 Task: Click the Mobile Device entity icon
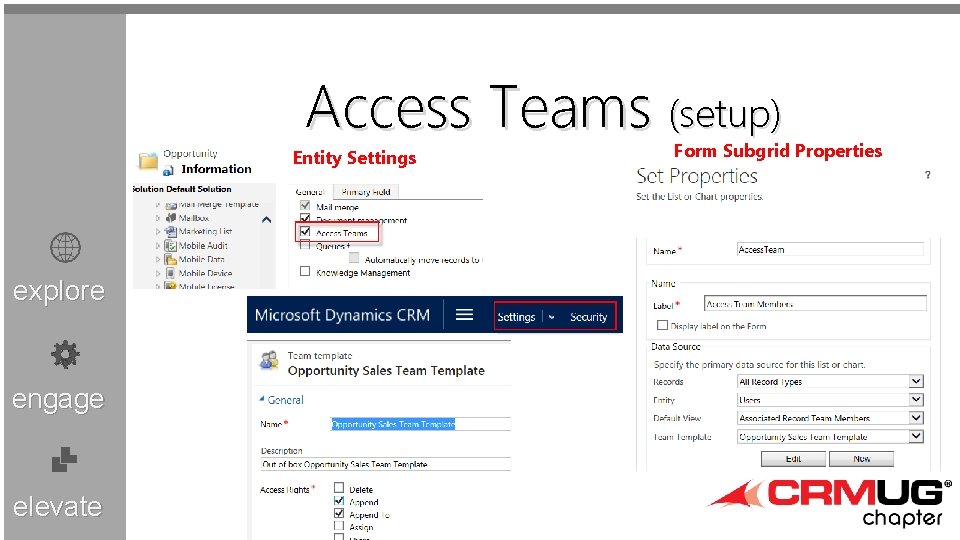[x=171, y=273]
